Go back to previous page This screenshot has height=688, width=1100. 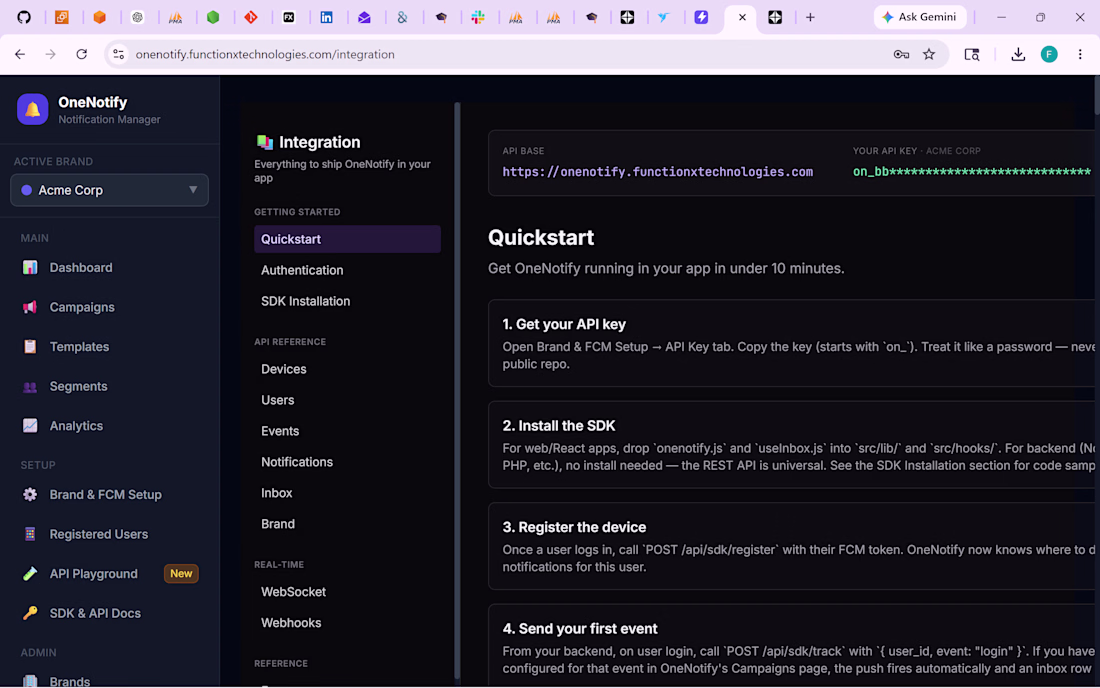click(x=20, y=54)
